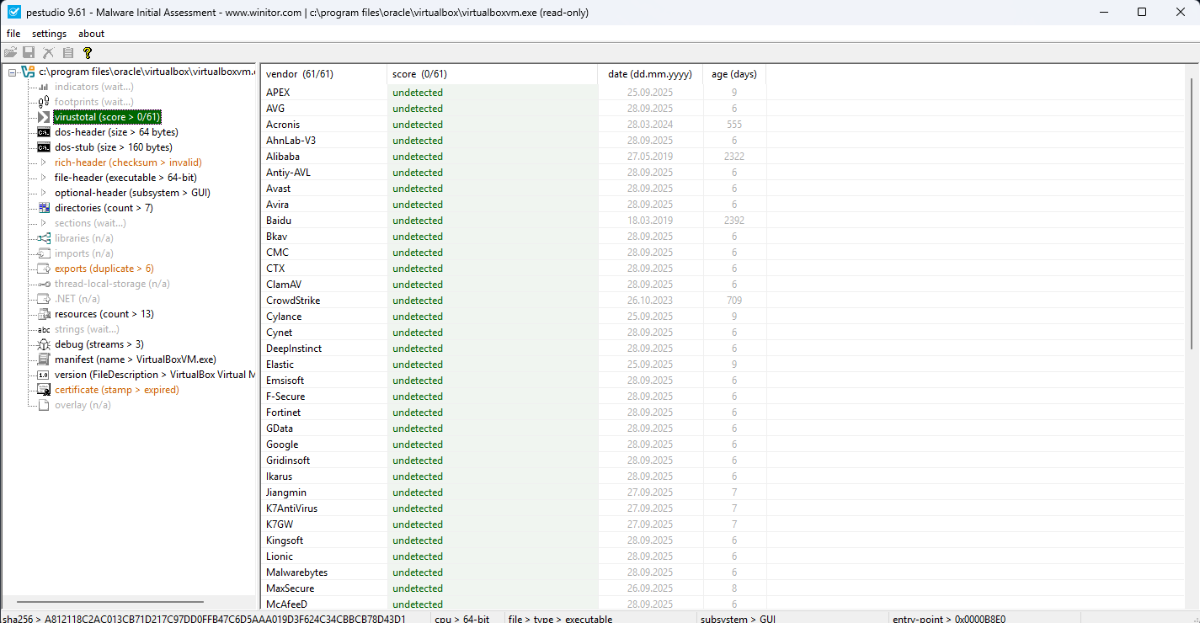Click the resources icon in tree
The image size is (1200, 623).
44,314
